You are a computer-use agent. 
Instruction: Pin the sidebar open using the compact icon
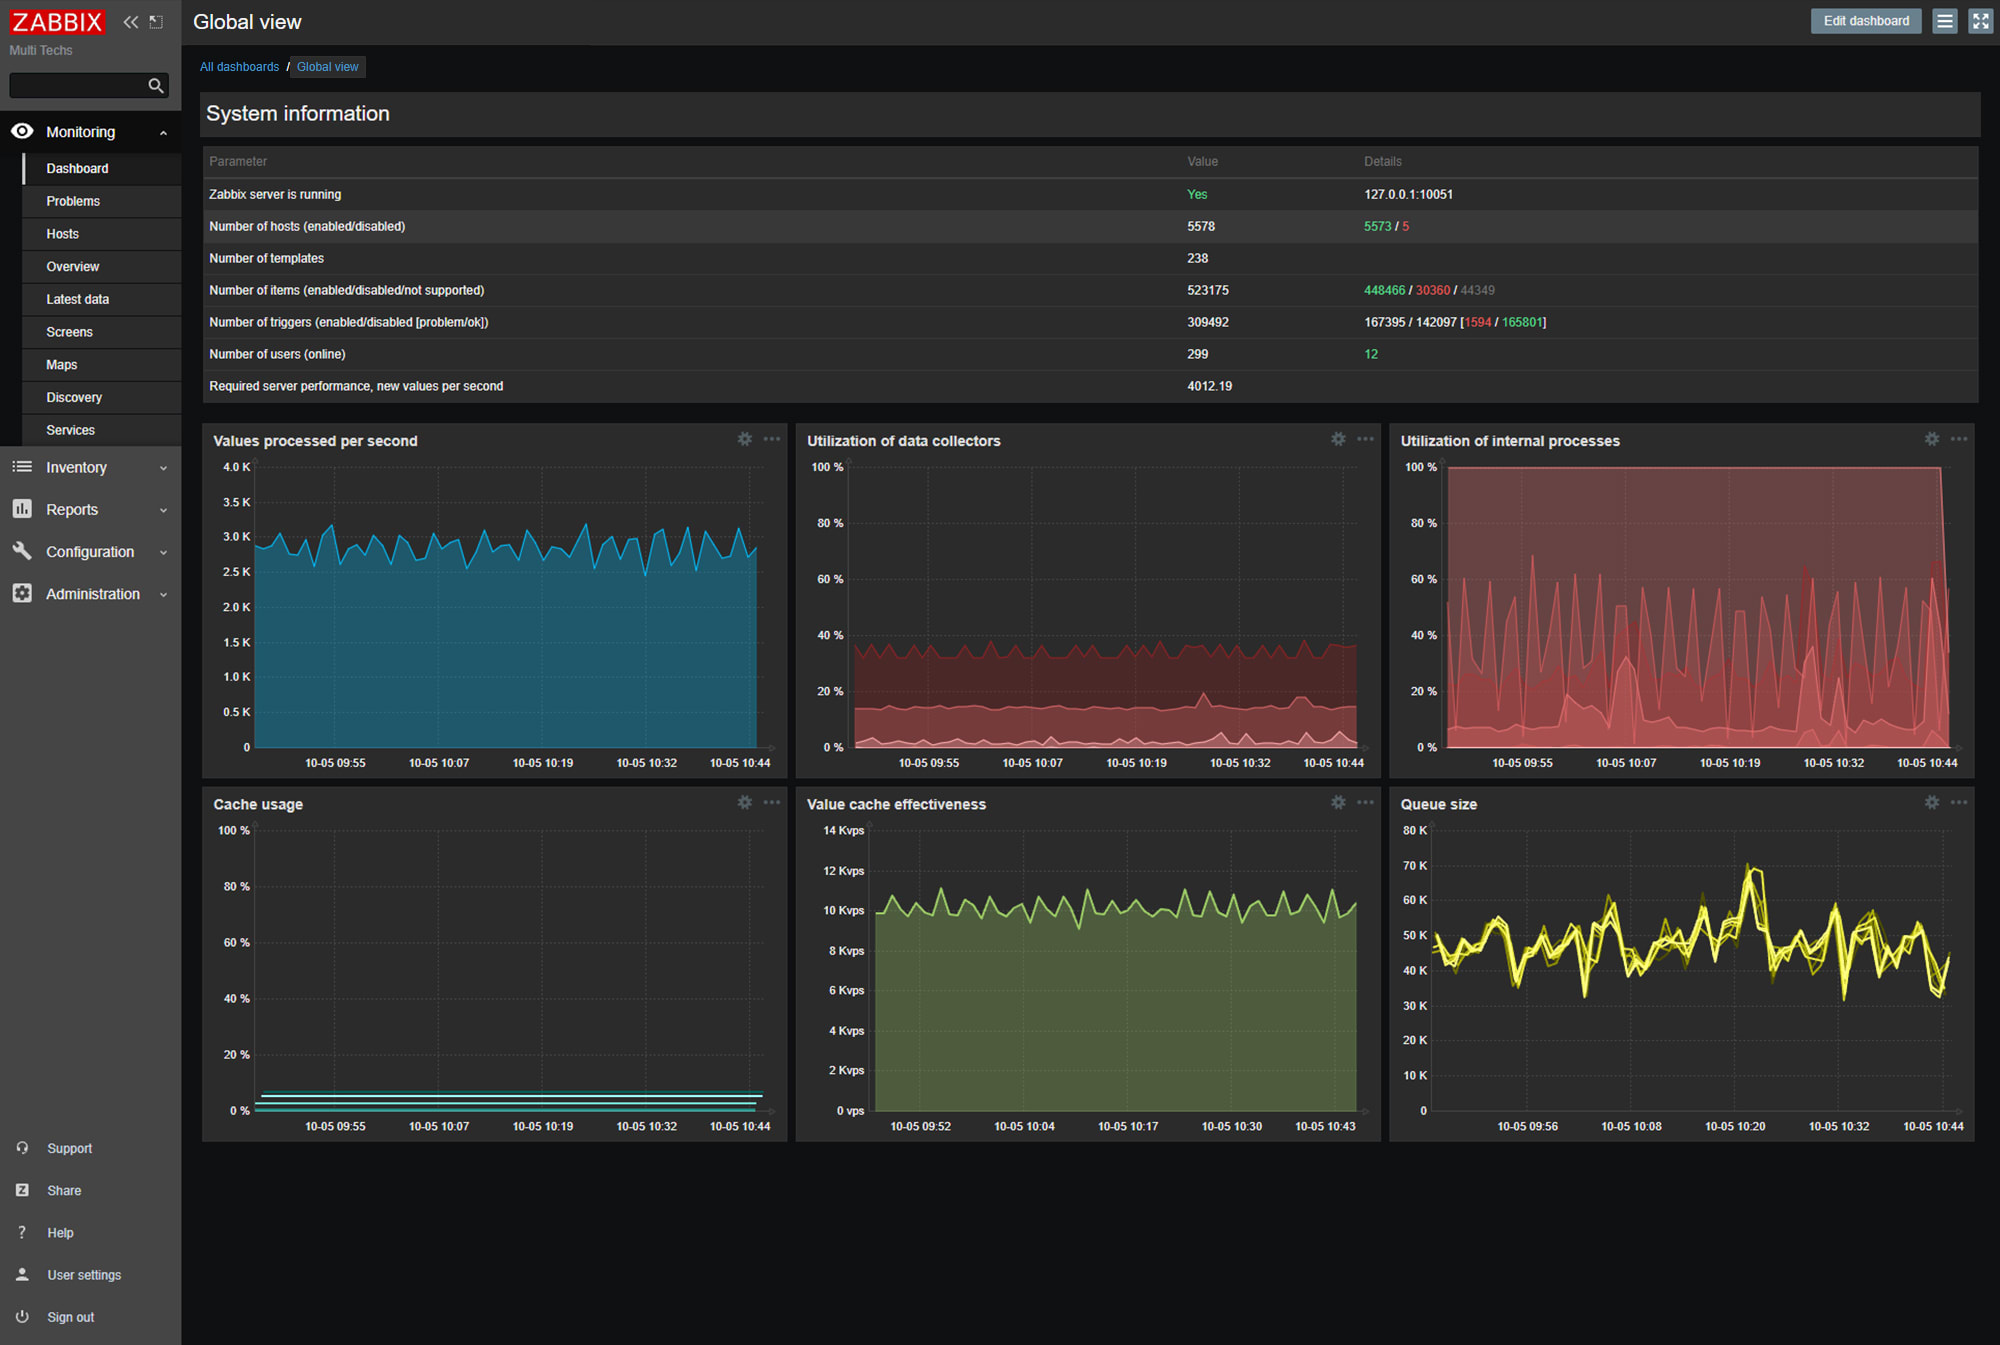coord(156,21)
